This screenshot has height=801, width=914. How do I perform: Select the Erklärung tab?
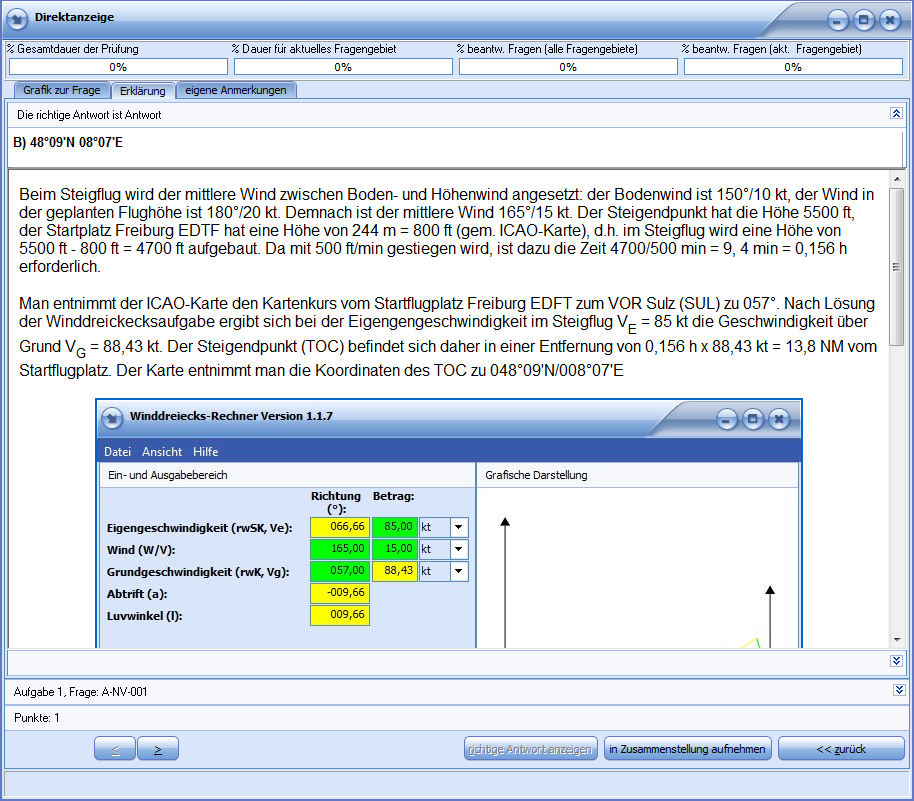click(143, 91)
